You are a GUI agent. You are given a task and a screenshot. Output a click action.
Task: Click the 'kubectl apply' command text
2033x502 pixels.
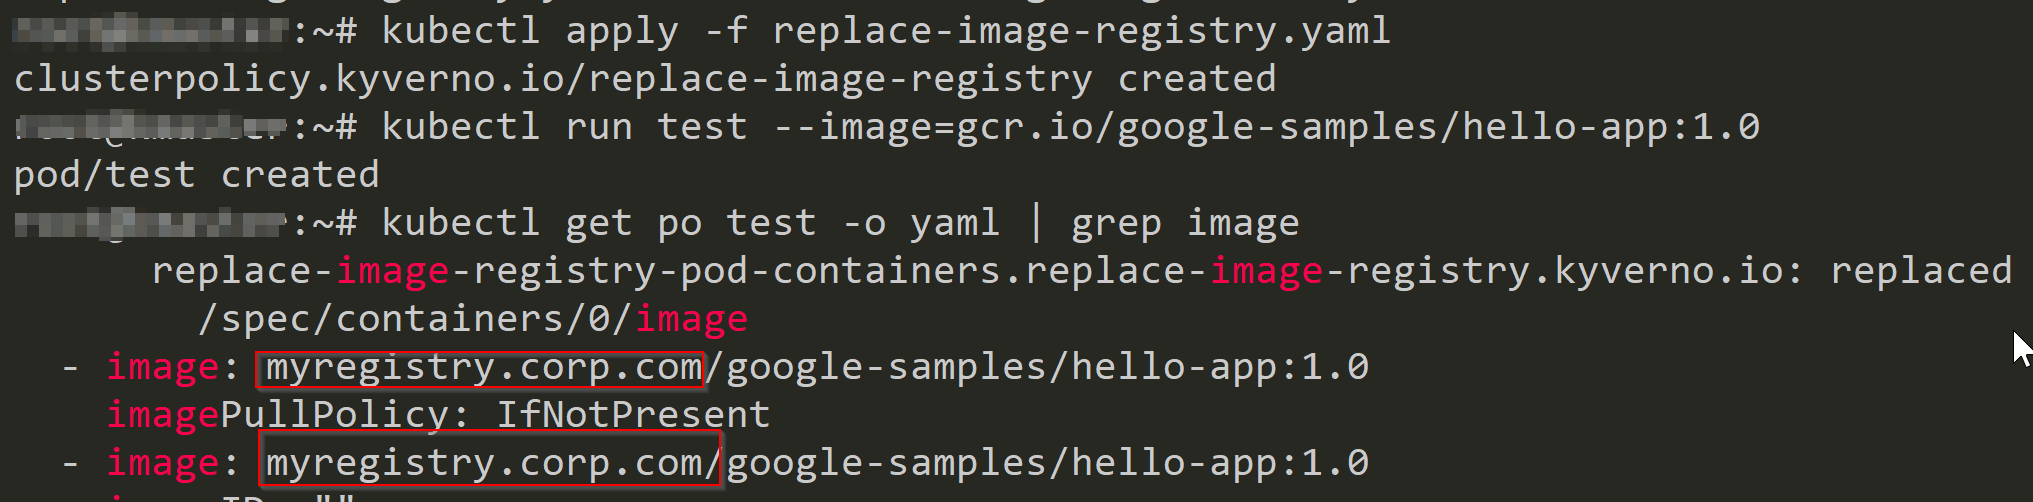tap(529, 31)
